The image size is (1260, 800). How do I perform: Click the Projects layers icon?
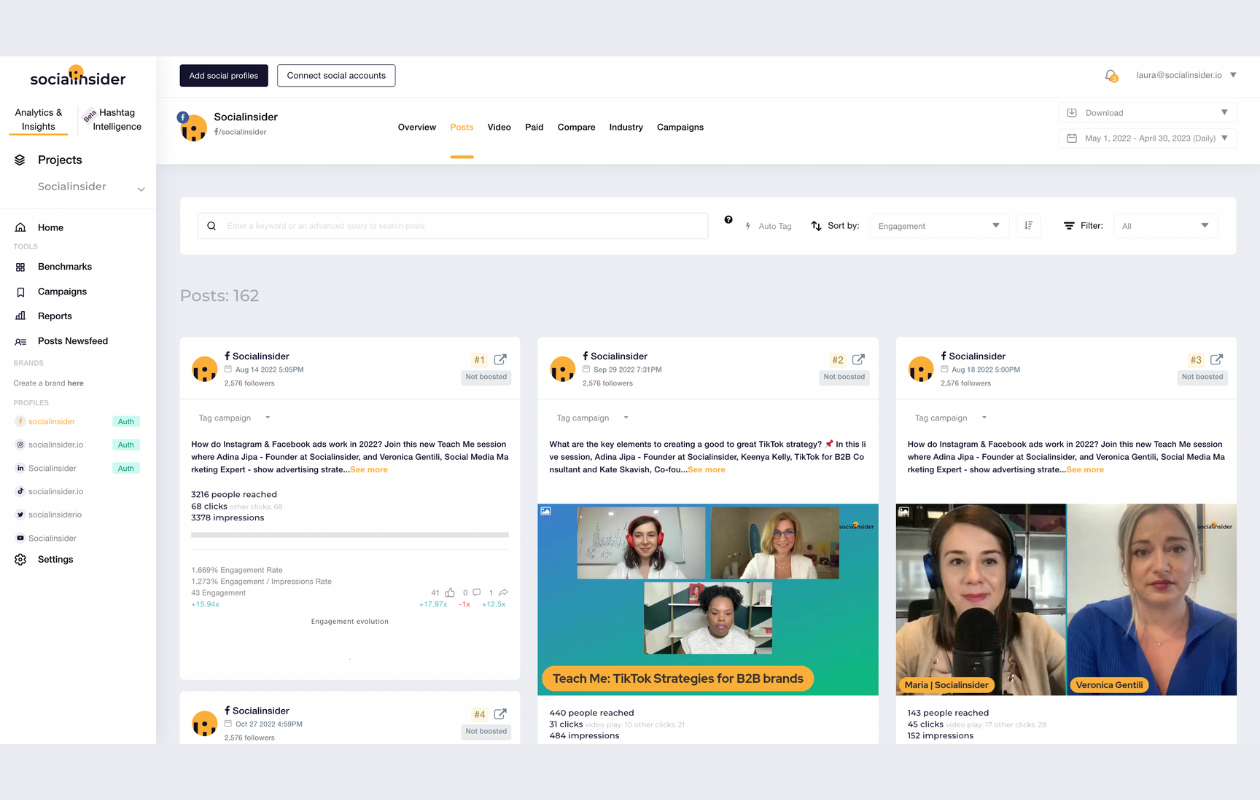(x=20, y=160)
